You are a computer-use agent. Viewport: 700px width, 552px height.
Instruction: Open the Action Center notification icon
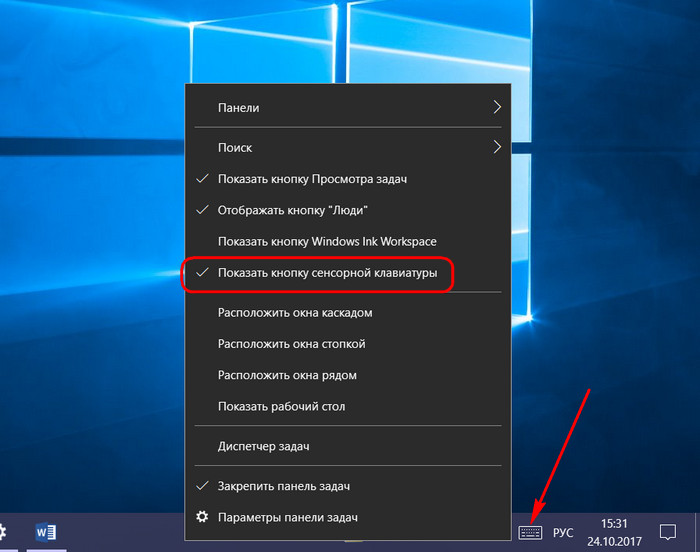point(668,532)
